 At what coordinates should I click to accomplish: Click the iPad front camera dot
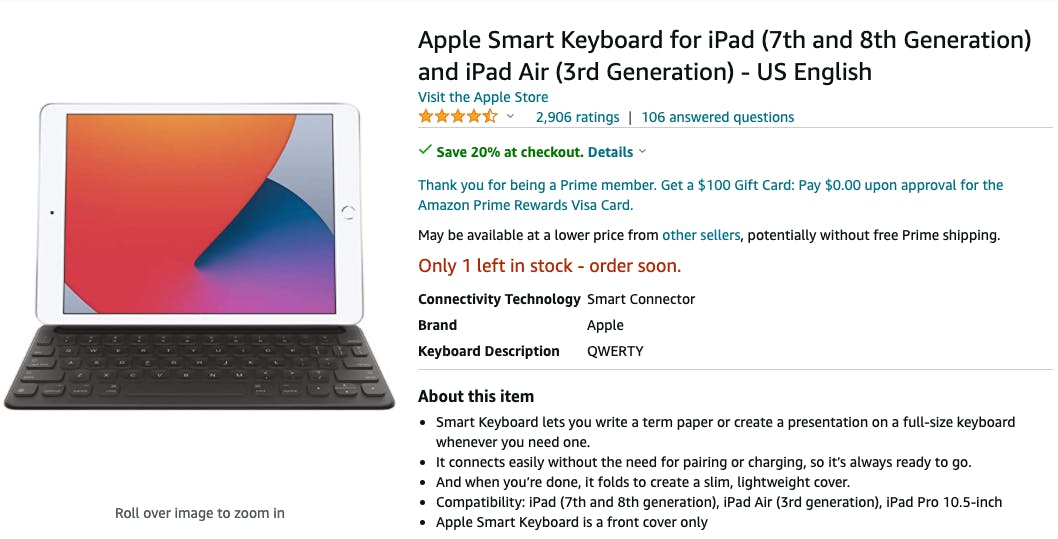pyautogui.click(x=51, y=212)
